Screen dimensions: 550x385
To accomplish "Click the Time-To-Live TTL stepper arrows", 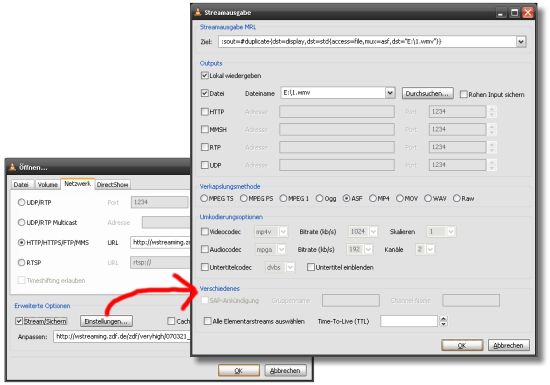I will 443,321.
